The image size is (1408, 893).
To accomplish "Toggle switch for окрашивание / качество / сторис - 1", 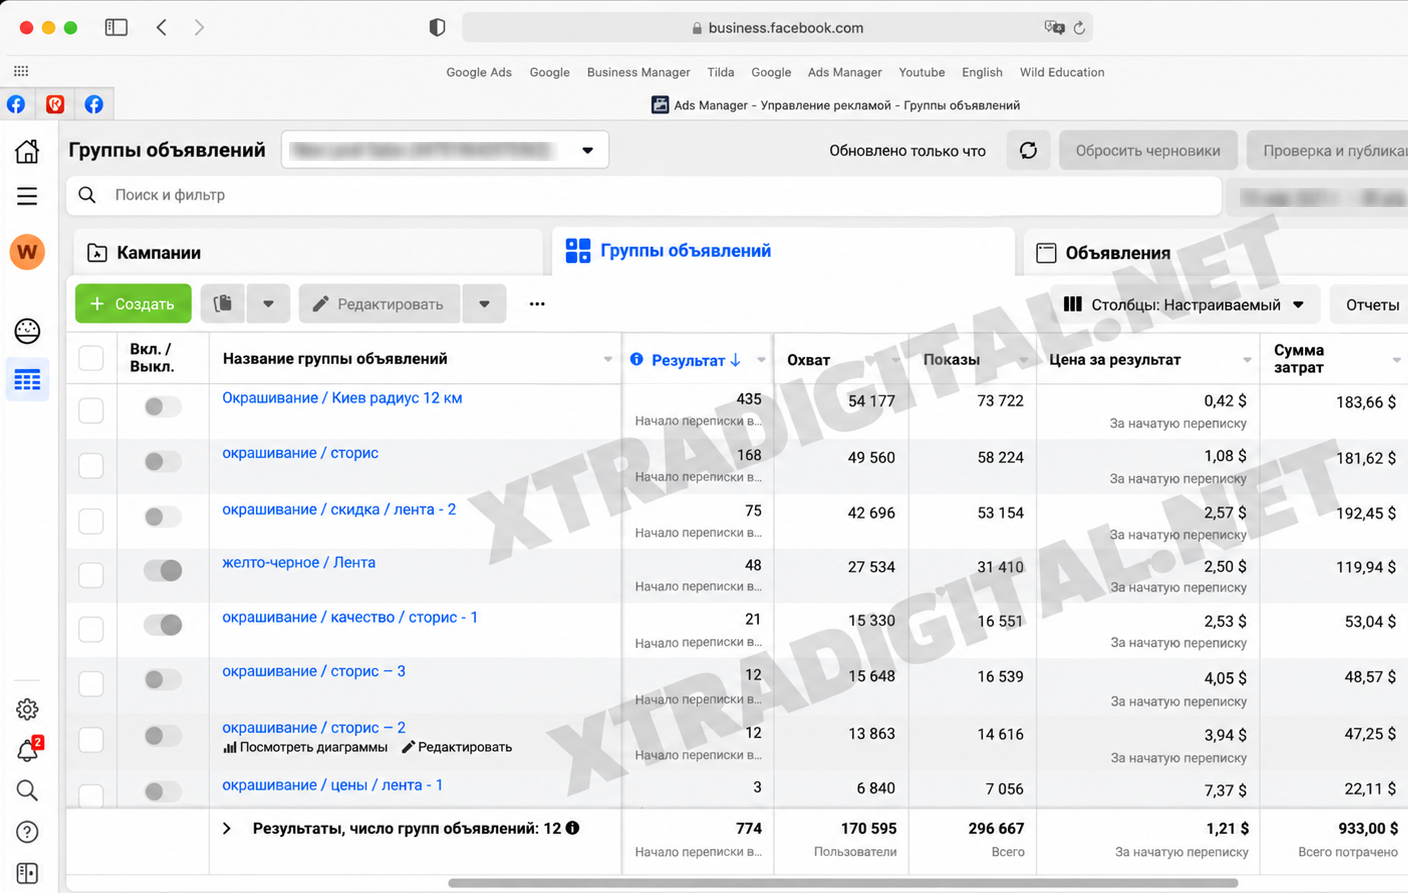I will click(x=162, y=625).
